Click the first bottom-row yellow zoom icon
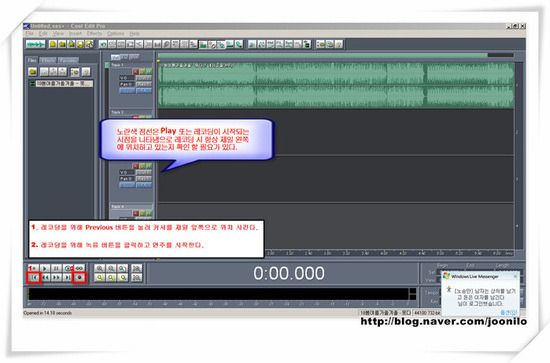This screenshot has height=363, width=550. point(99,277)
